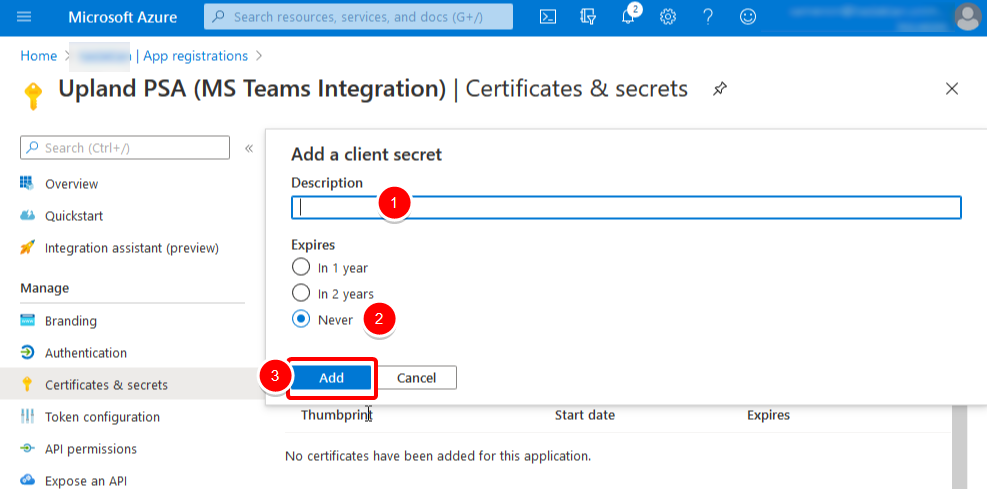Select the In 2 years expiry option
The image size is (987, 489).
[301, 293]
